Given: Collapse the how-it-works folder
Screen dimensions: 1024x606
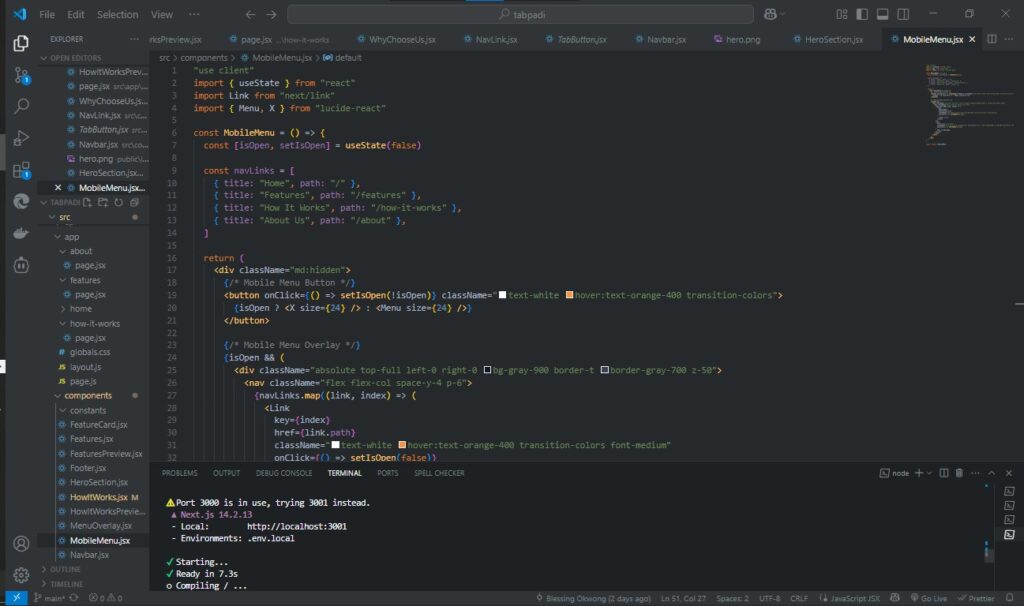Looking at the screenshot, I should tap(63, 324).
